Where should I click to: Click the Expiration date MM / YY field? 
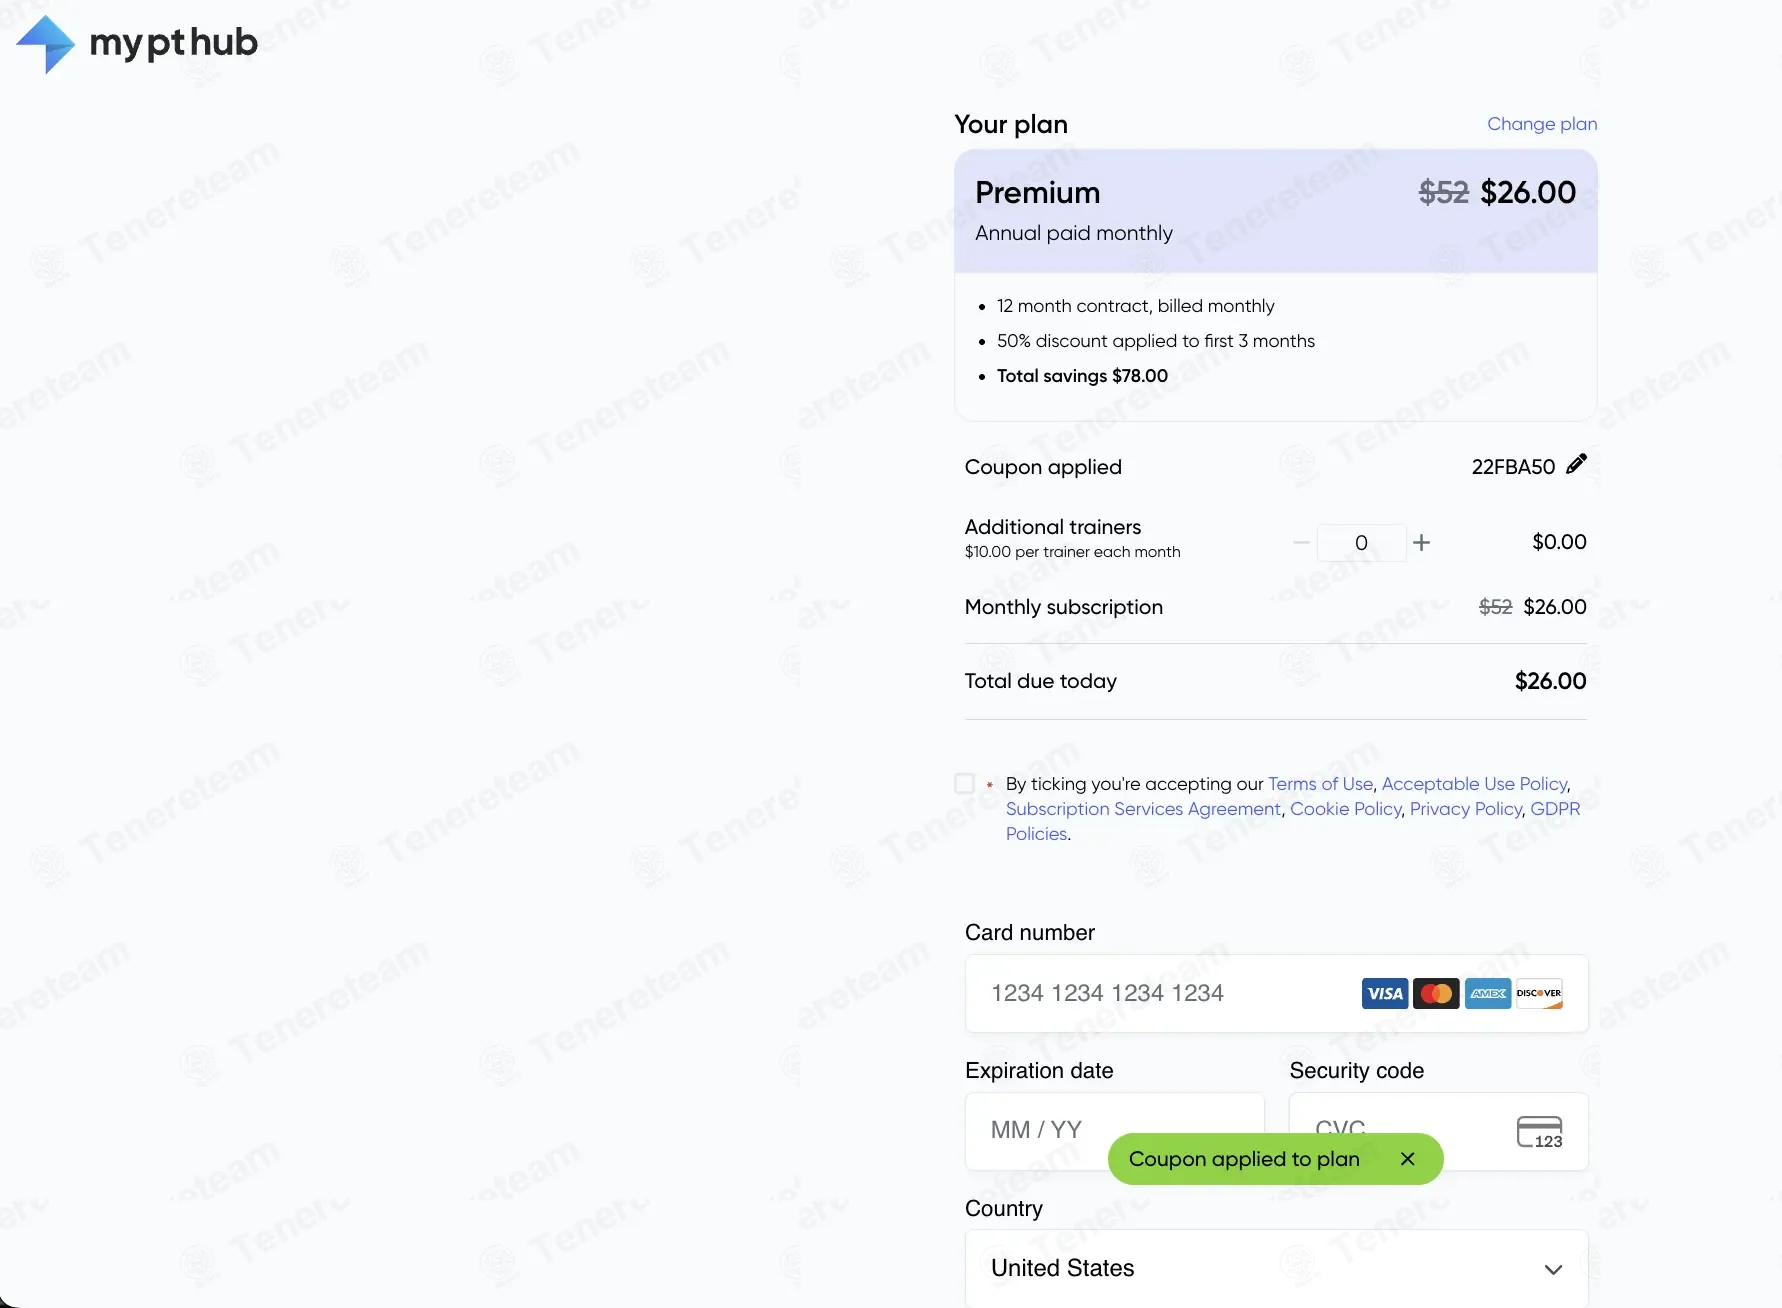pos(1114,1130)
